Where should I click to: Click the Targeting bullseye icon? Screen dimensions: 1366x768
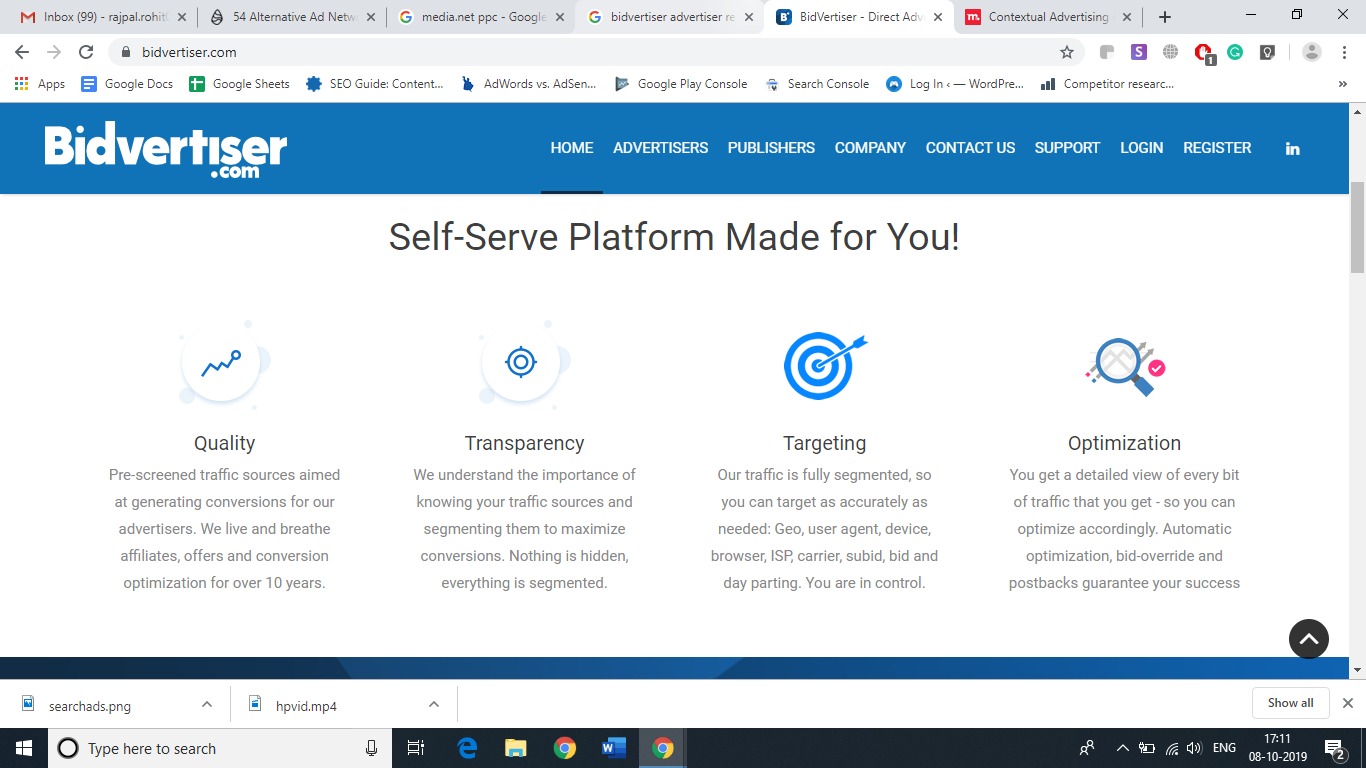(x=824, y=365)
